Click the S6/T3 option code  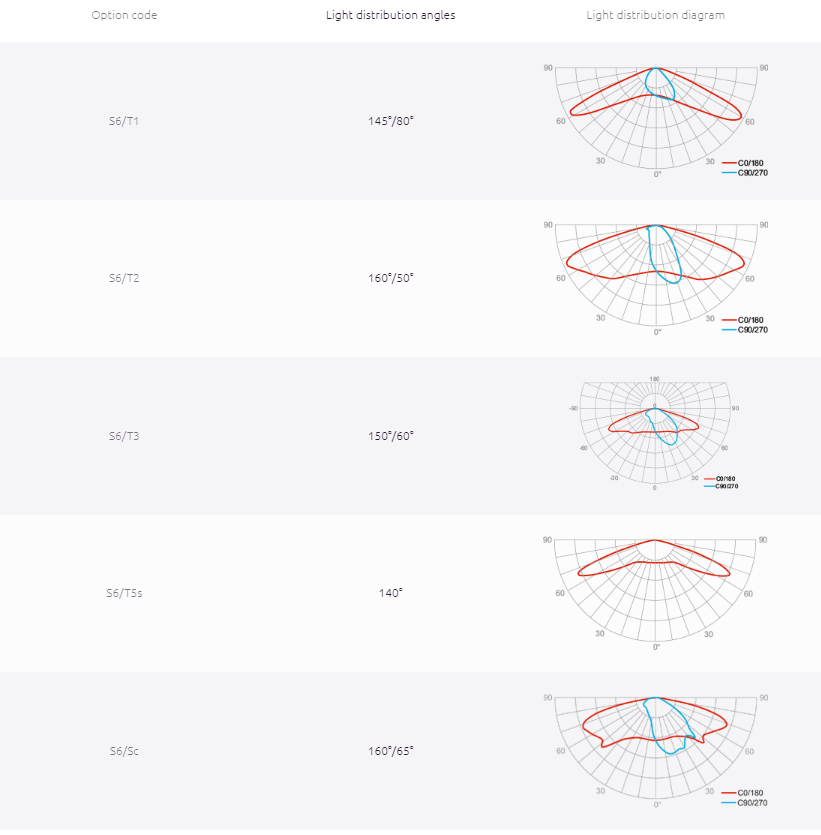pos(124,436)
